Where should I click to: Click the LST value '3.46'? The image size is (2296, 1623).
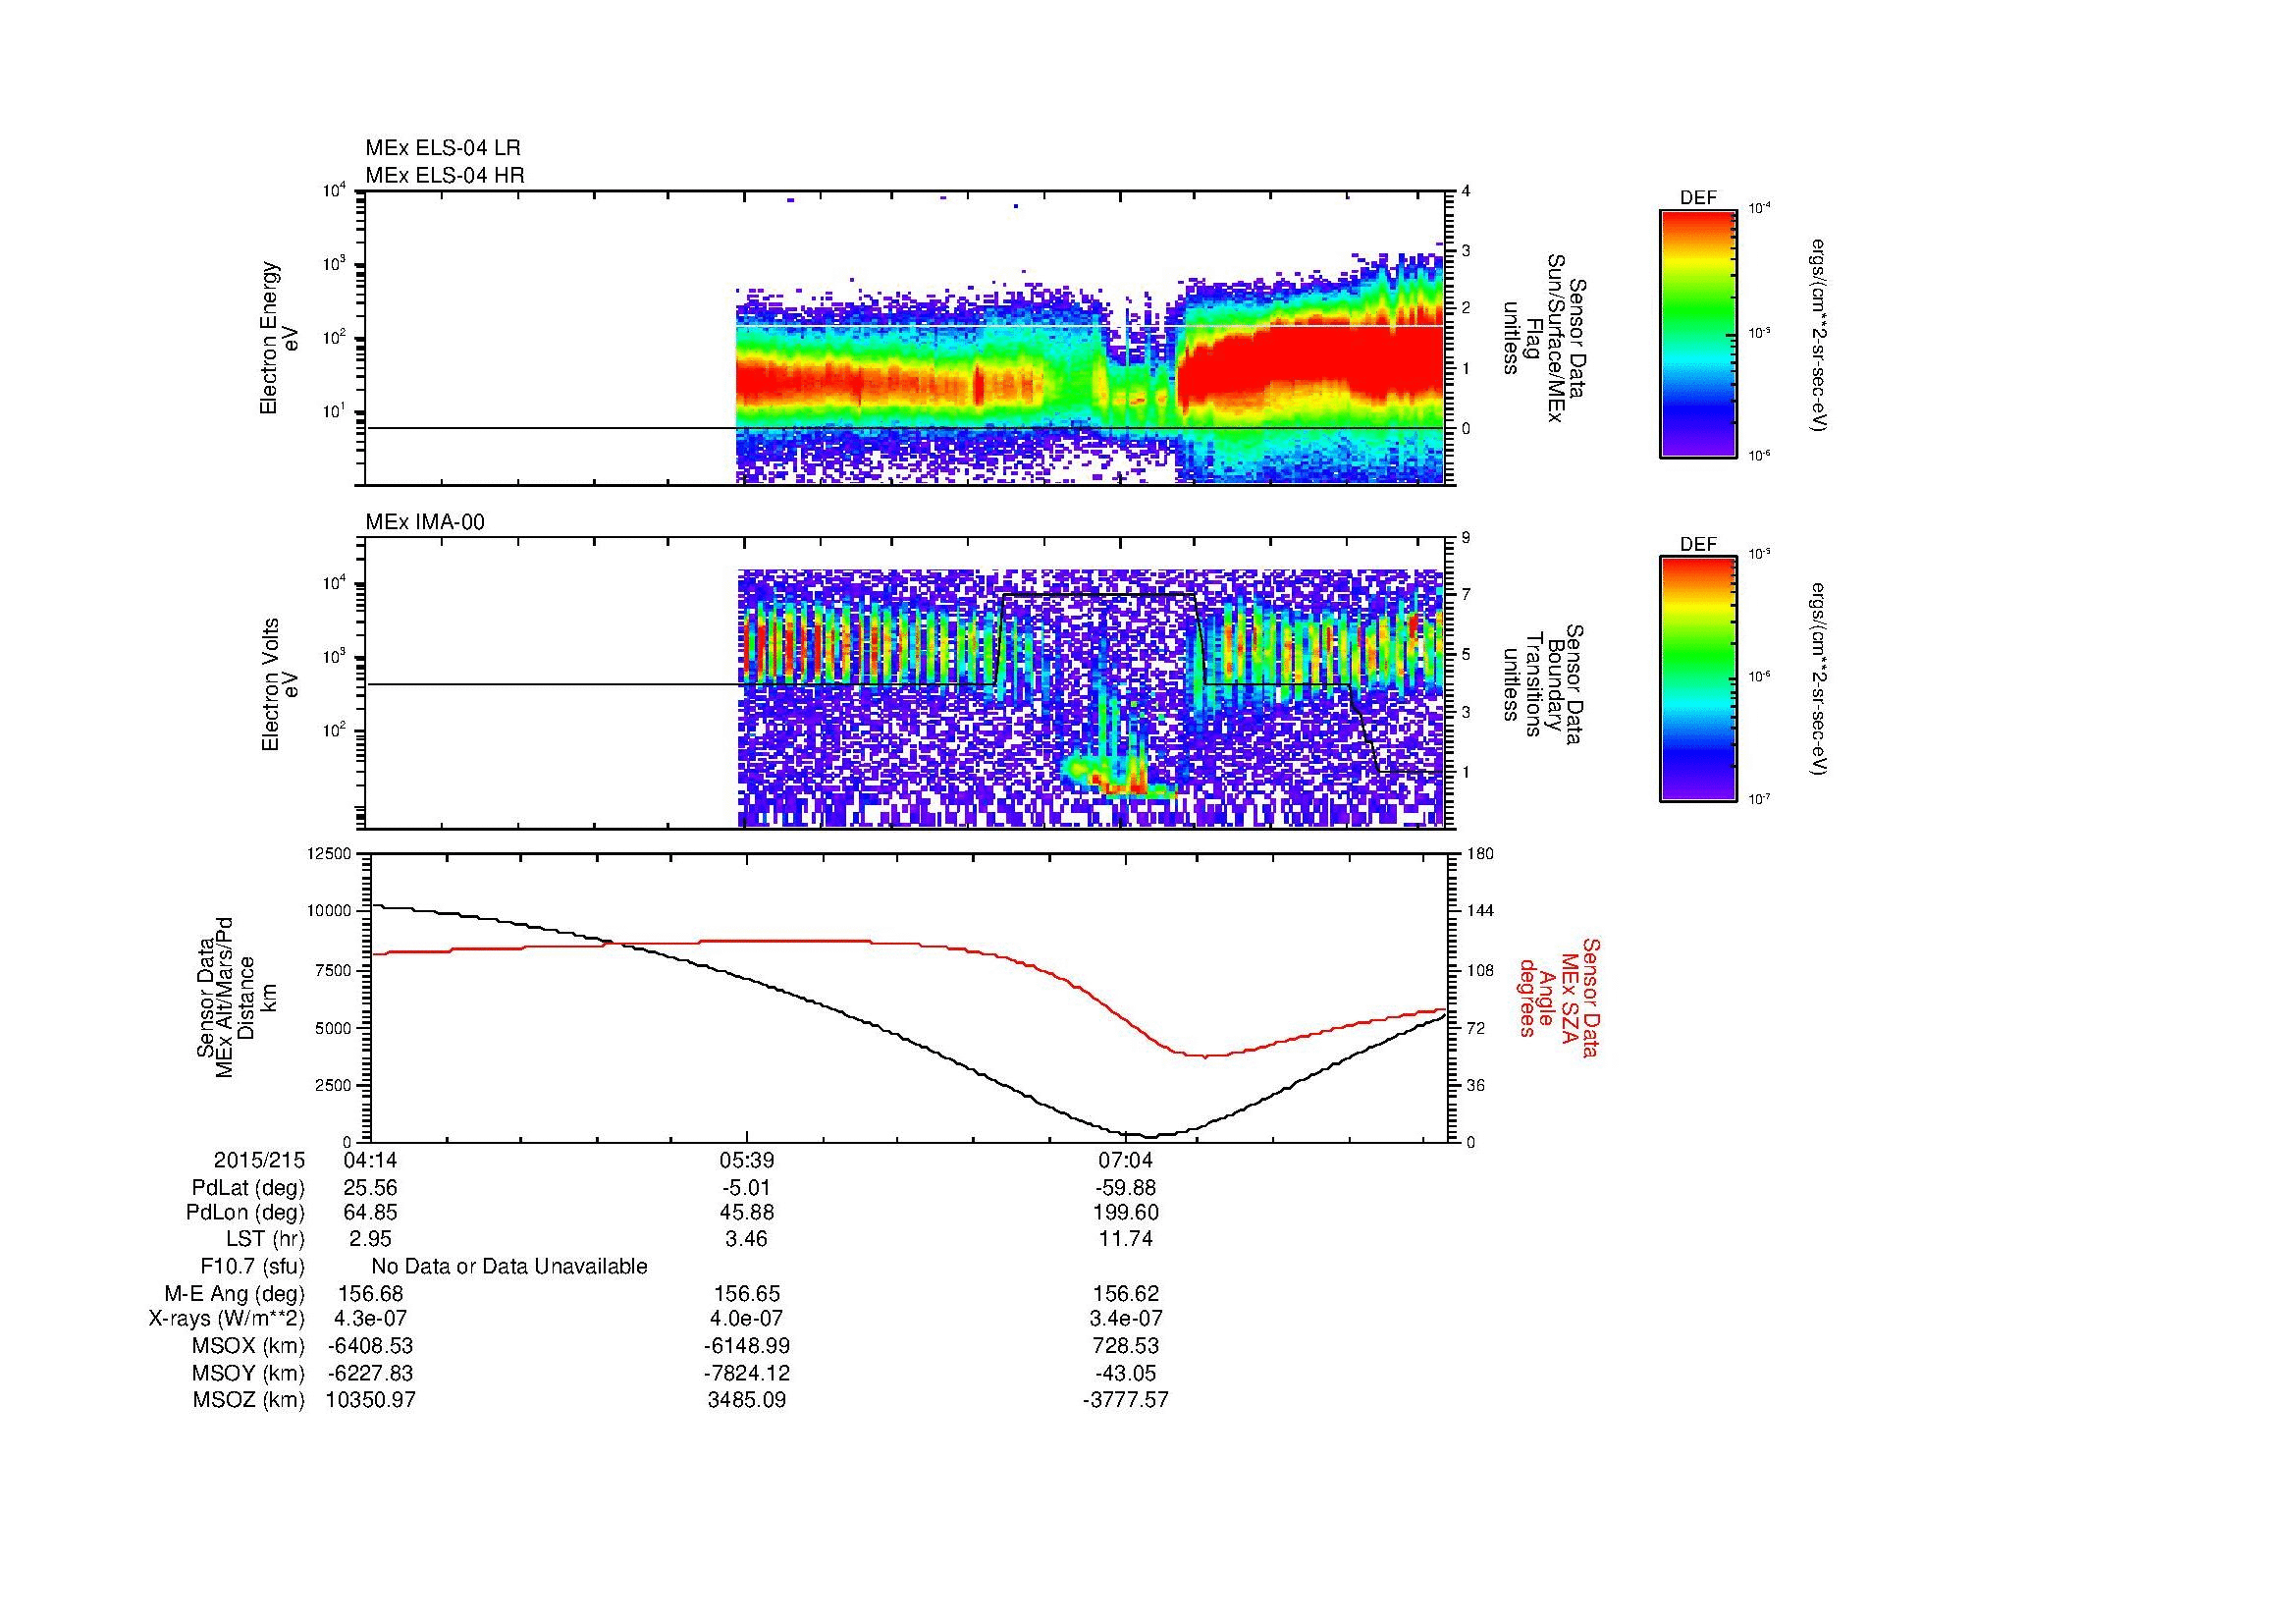pyautogui.click(x=746, y=1239)
